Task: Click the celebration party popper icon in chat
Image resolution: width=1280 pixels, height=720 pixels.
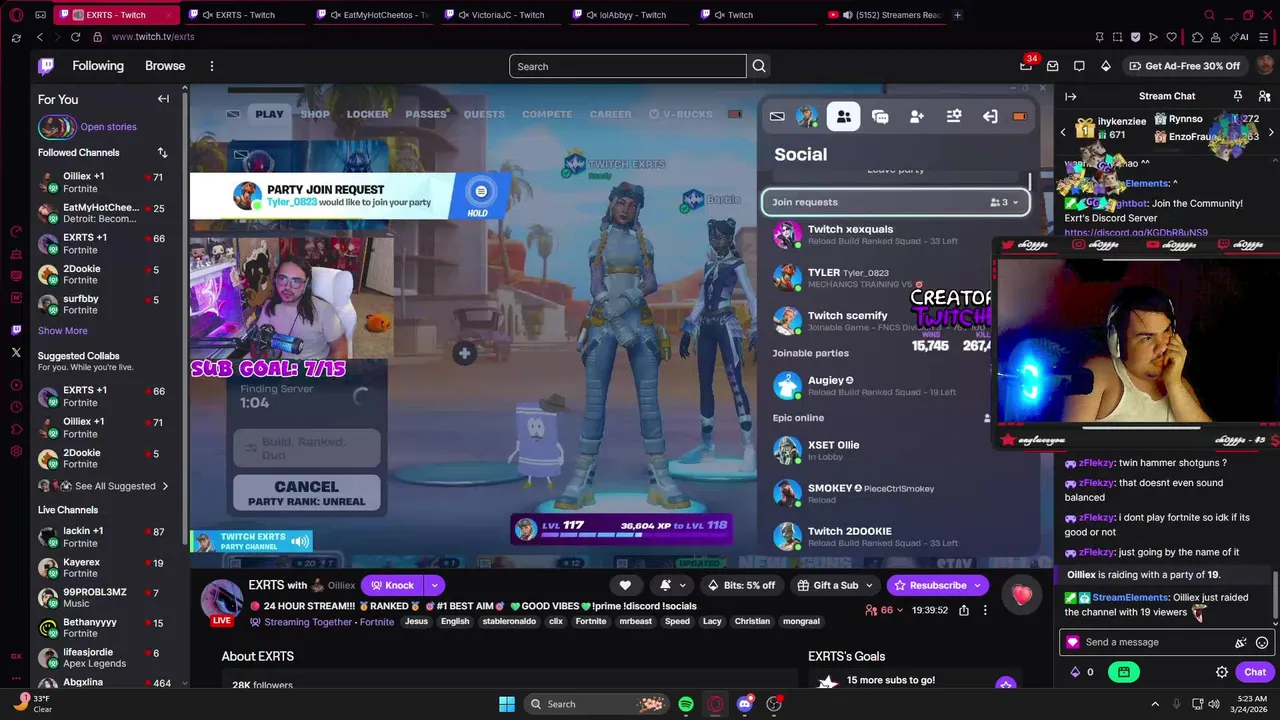Action: coord(1241,643)
